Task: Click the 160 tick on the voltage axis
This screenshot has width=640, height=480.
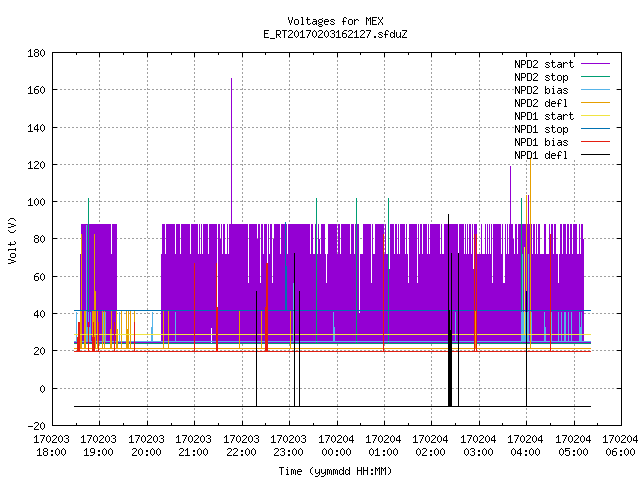Action: coord(36,90)
